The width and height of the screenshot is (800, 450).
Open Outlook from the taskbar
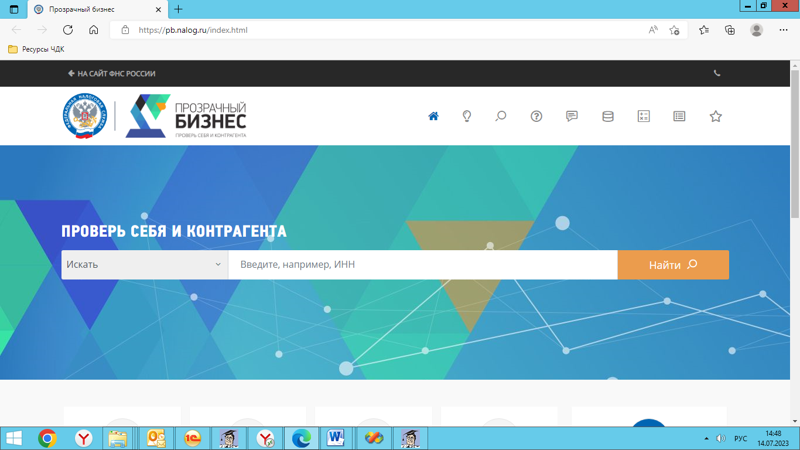click(x=156, y=438)
